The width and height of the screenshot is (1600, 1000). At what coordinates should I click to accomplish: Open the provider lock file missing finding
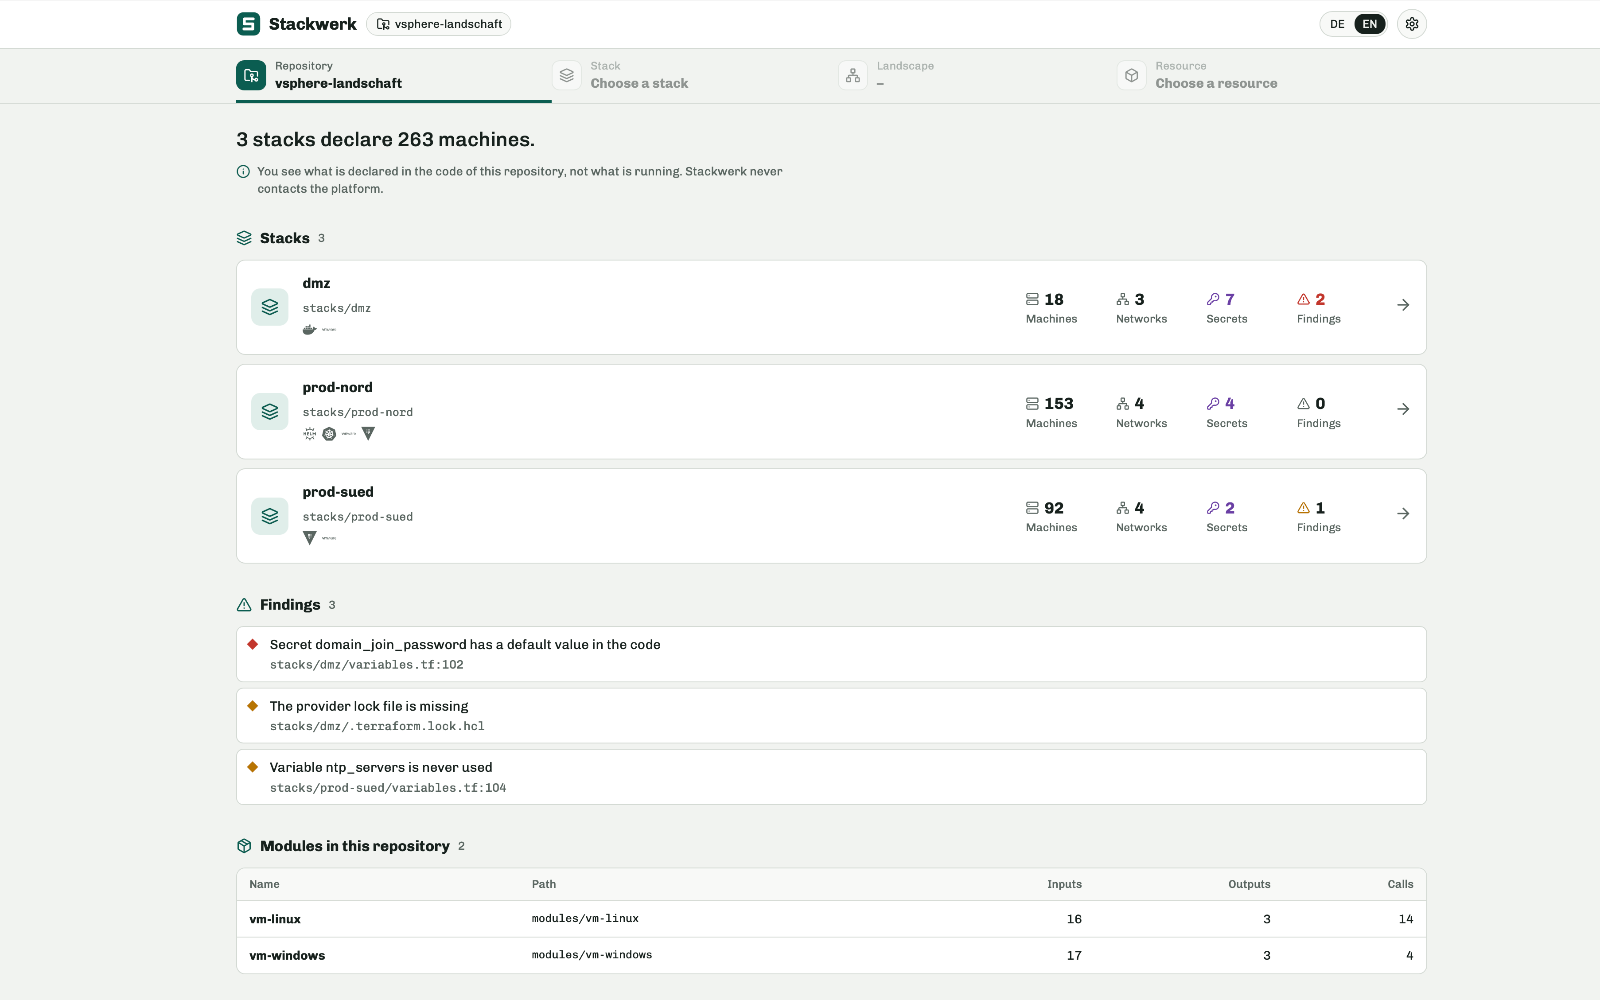tap(831, 716)
